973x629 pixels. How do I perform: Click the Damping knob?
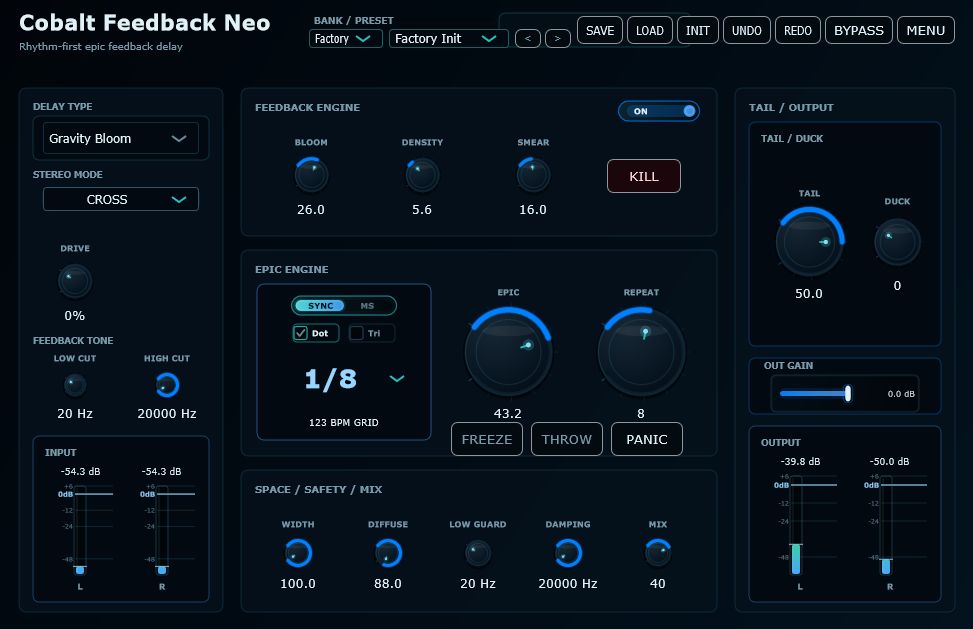[568, 553]
